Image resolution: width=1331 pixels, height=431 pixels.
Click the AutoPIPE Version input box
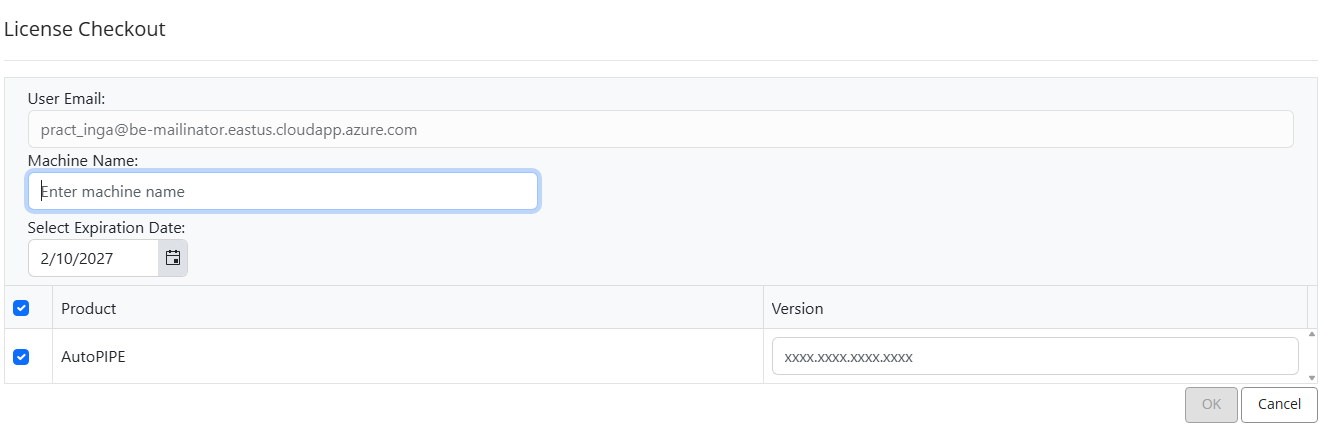(x=1034, y=356)
